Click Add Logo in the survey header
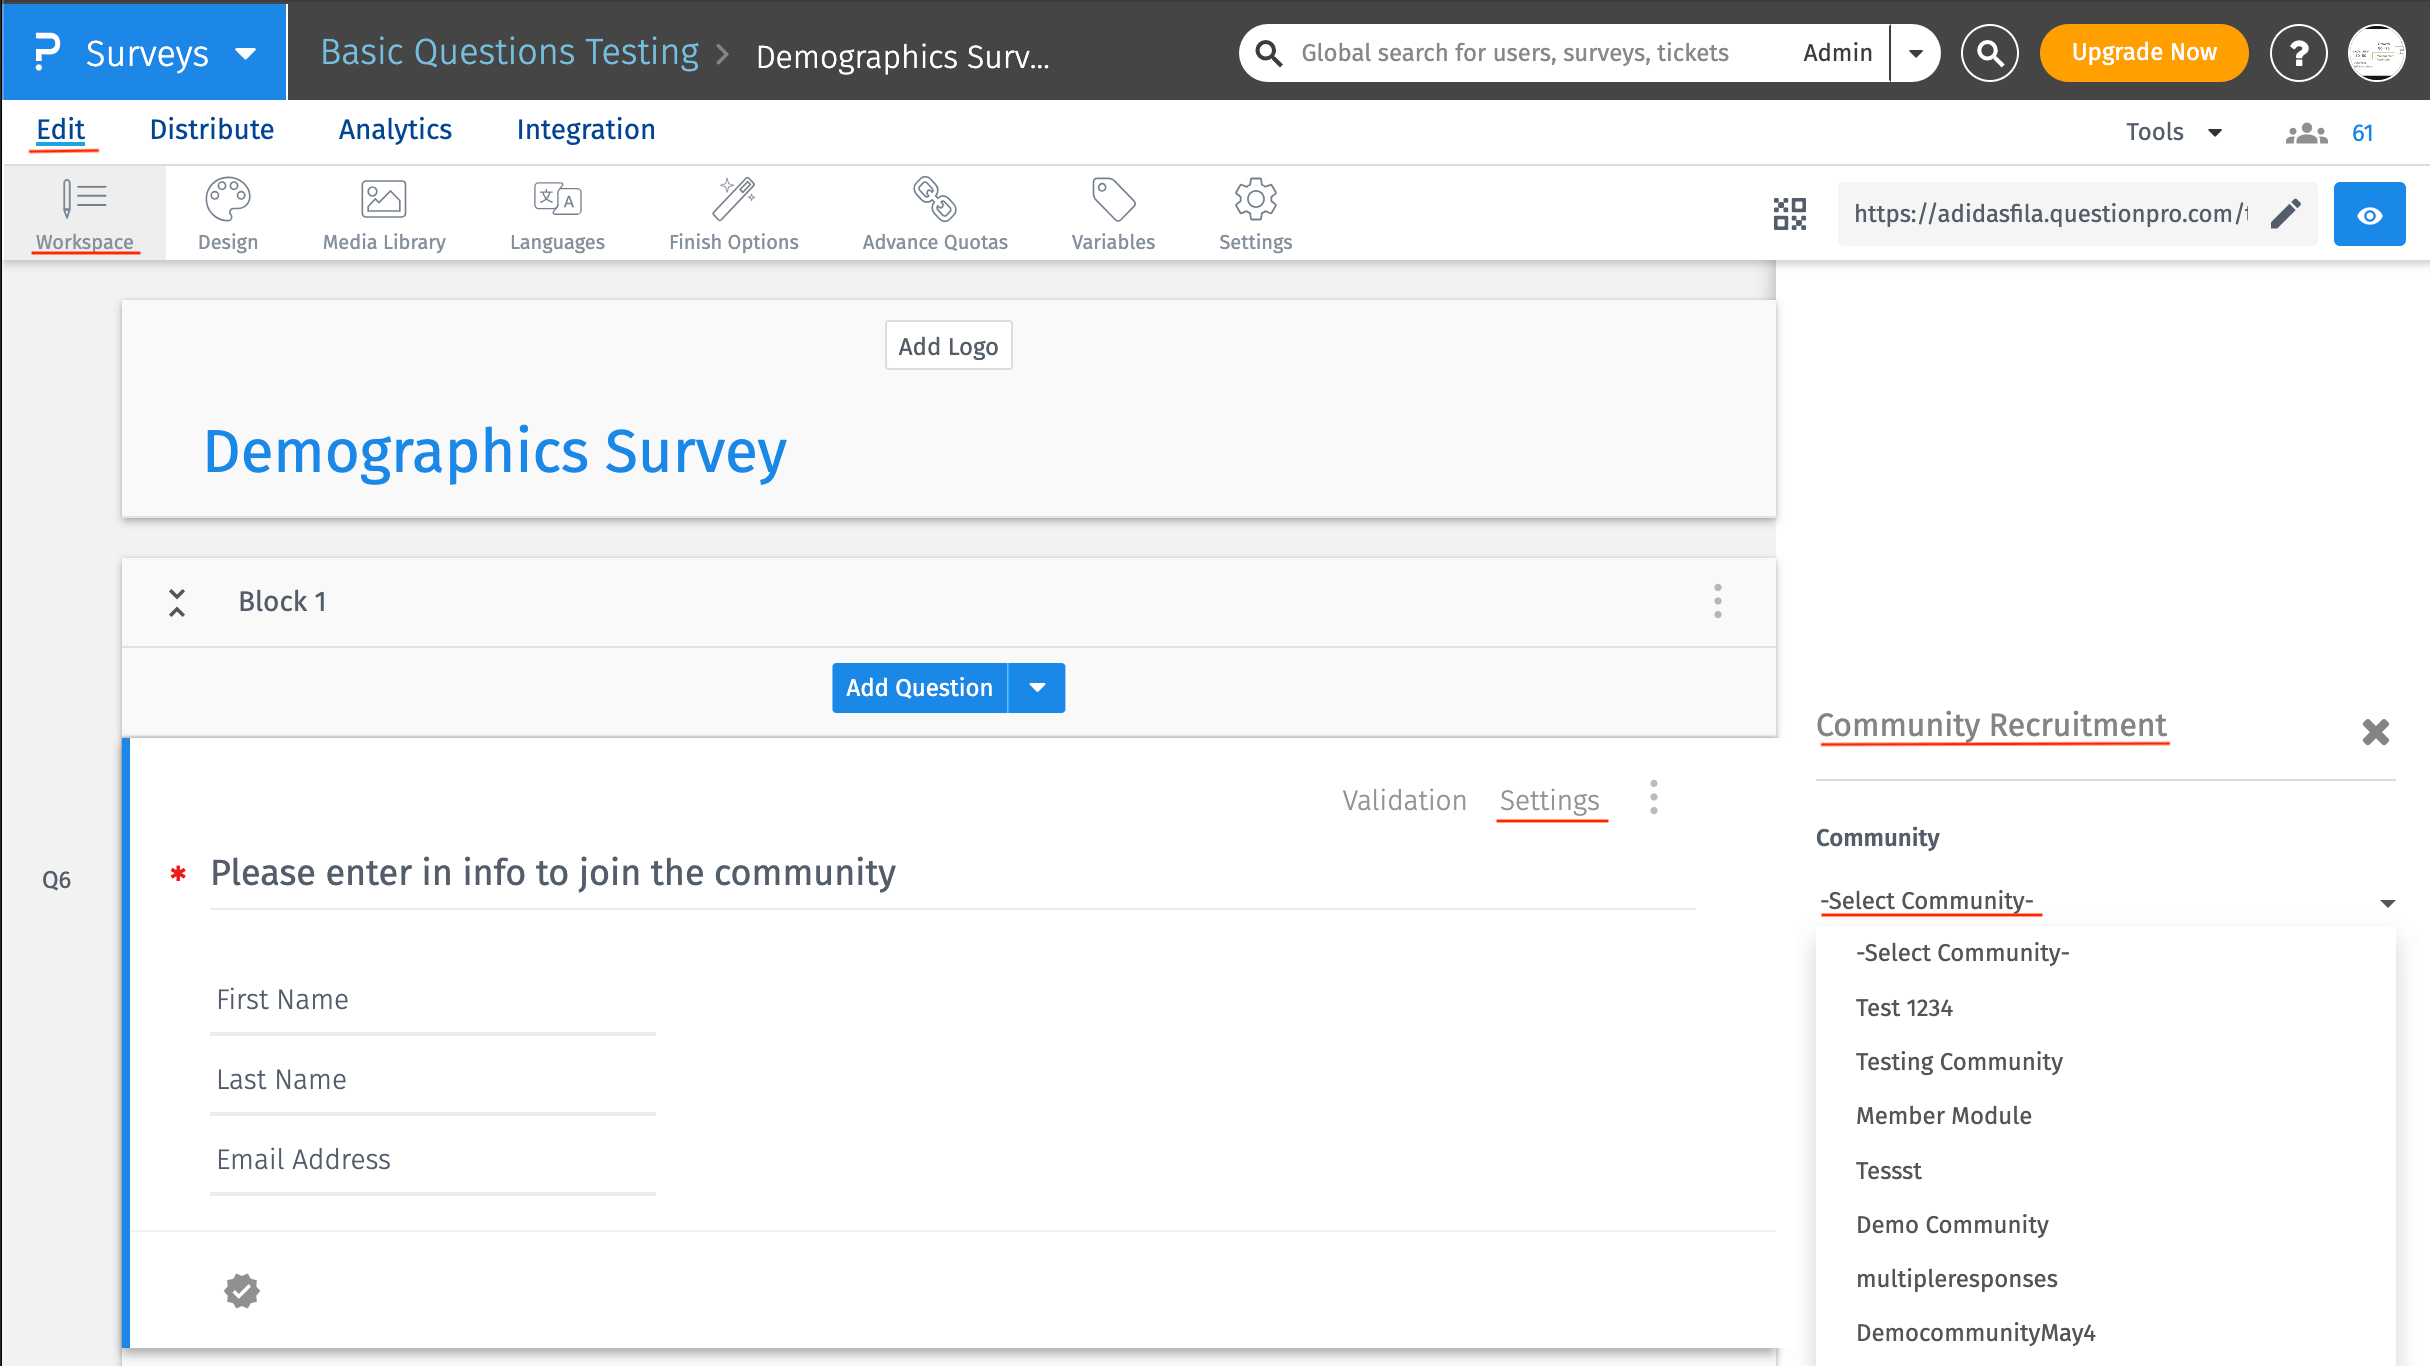Screen dimensions: 2430x1366 tap(947, 345)
